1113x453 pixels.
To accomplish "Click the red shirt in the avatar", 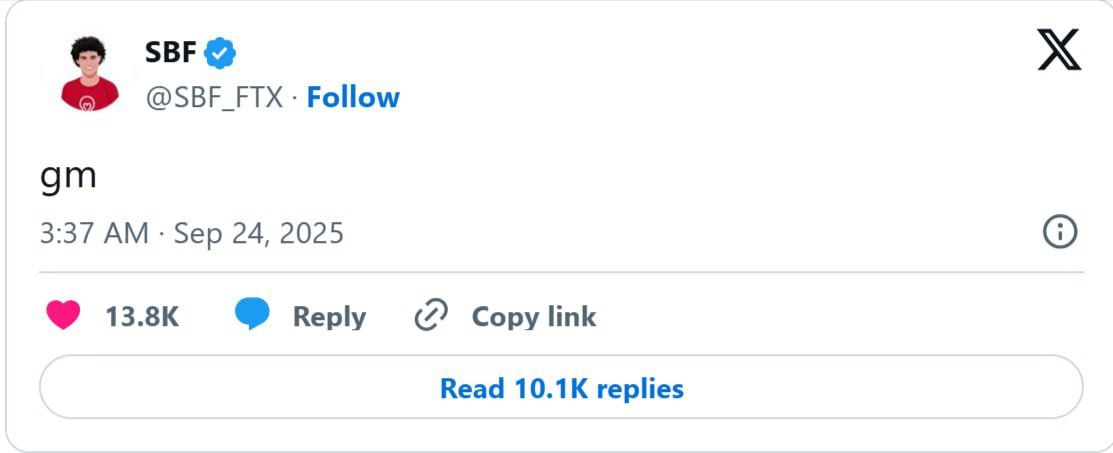I will tap(89, 95).
